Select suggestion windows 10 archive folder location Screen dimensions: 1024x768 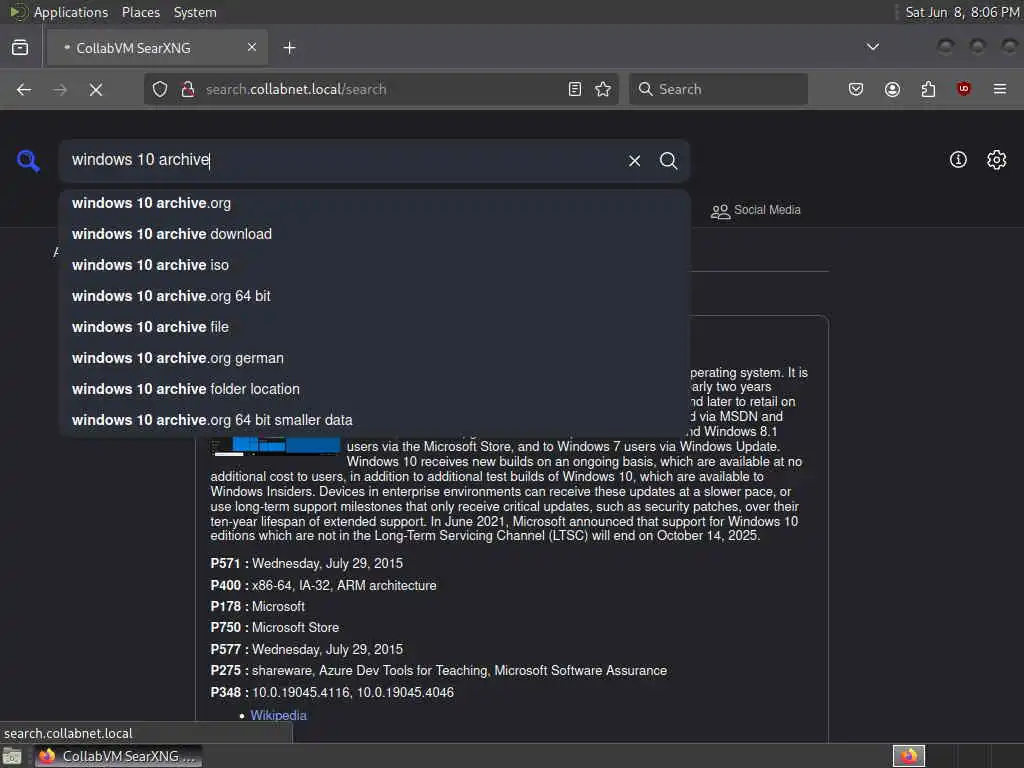coord(374,389)
